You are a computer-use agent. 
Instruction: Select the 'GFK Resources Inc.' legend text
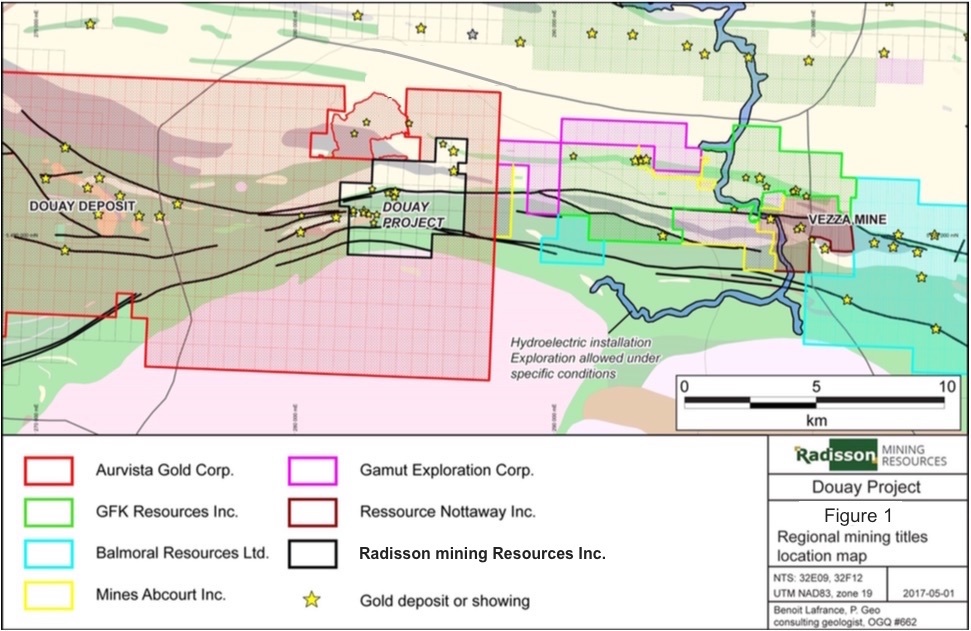pyautogui.click(x=167, y=512)
